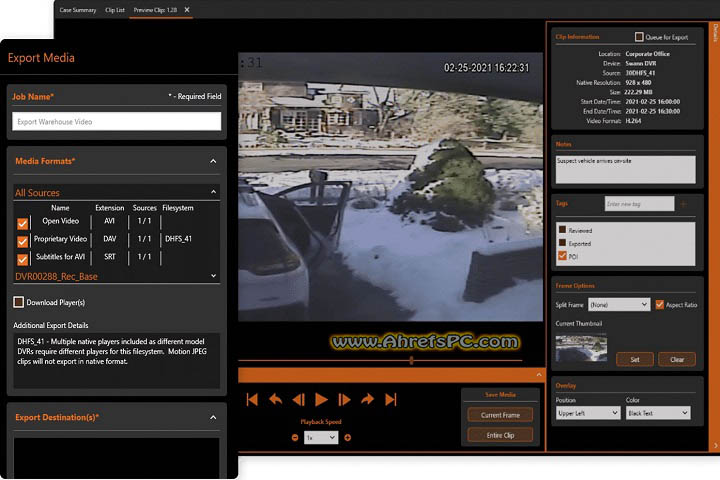Screen dimensions: 720x480
Task: Uncheck the POI tag
Action: pos(562,256)
